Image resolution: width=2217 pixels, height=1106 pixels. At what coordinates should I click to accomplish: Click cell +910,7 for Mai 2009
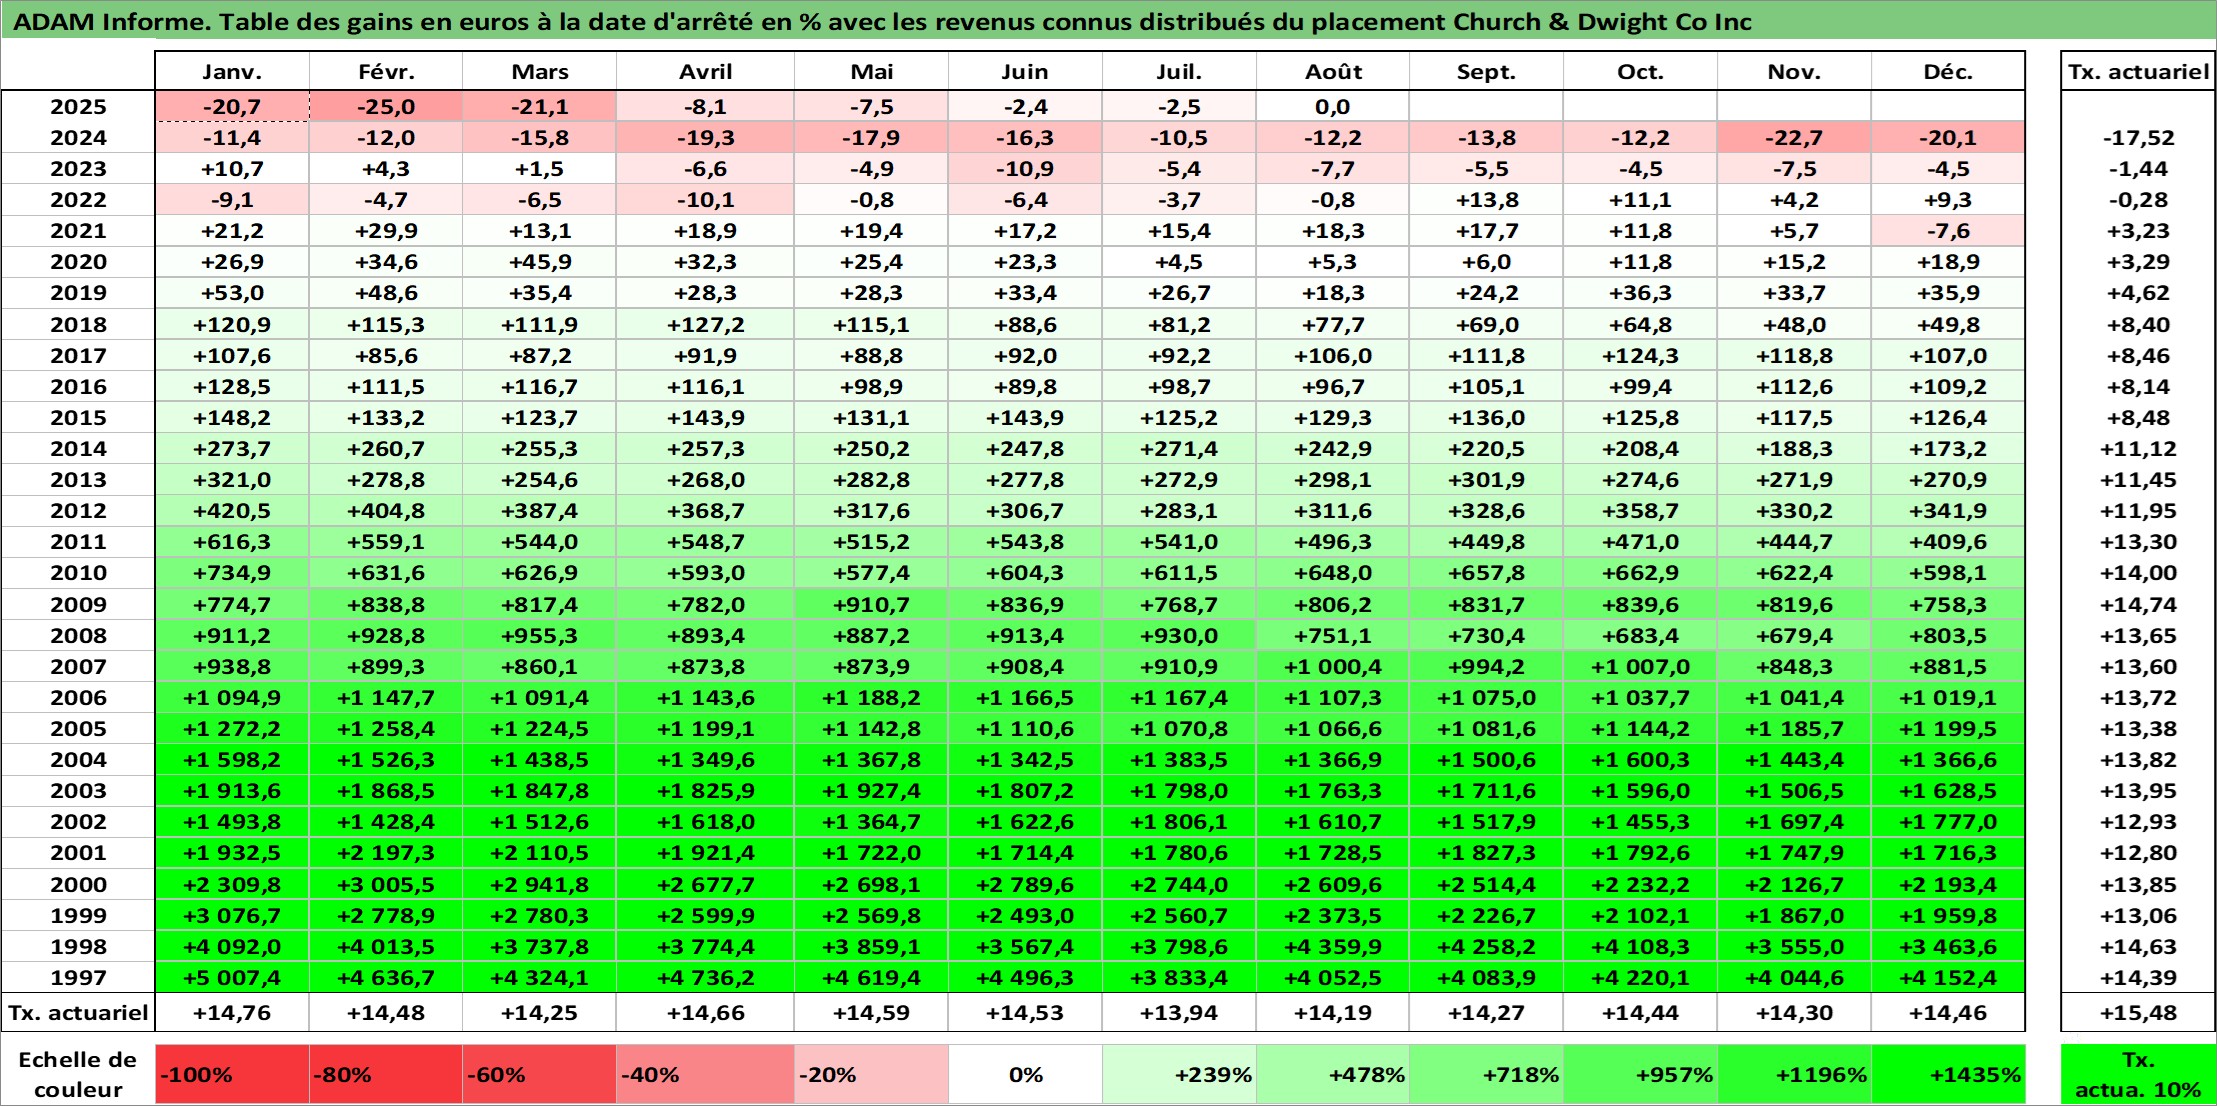click(871, 604)
